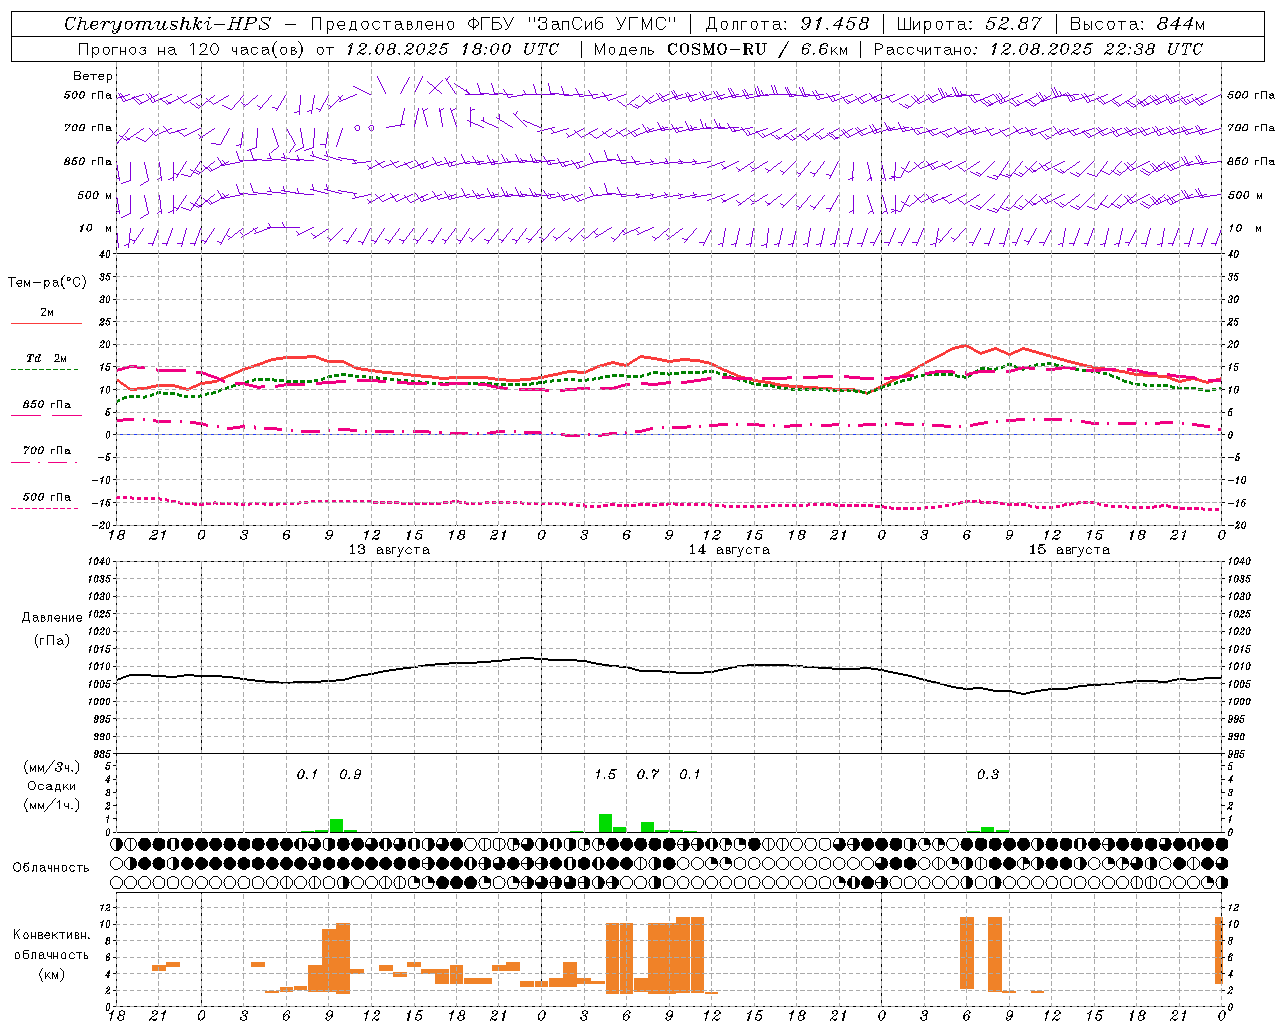Click the 'Давление' pressure panel label
Screen dimensions: 1280x1024
[x=52, y=618]
